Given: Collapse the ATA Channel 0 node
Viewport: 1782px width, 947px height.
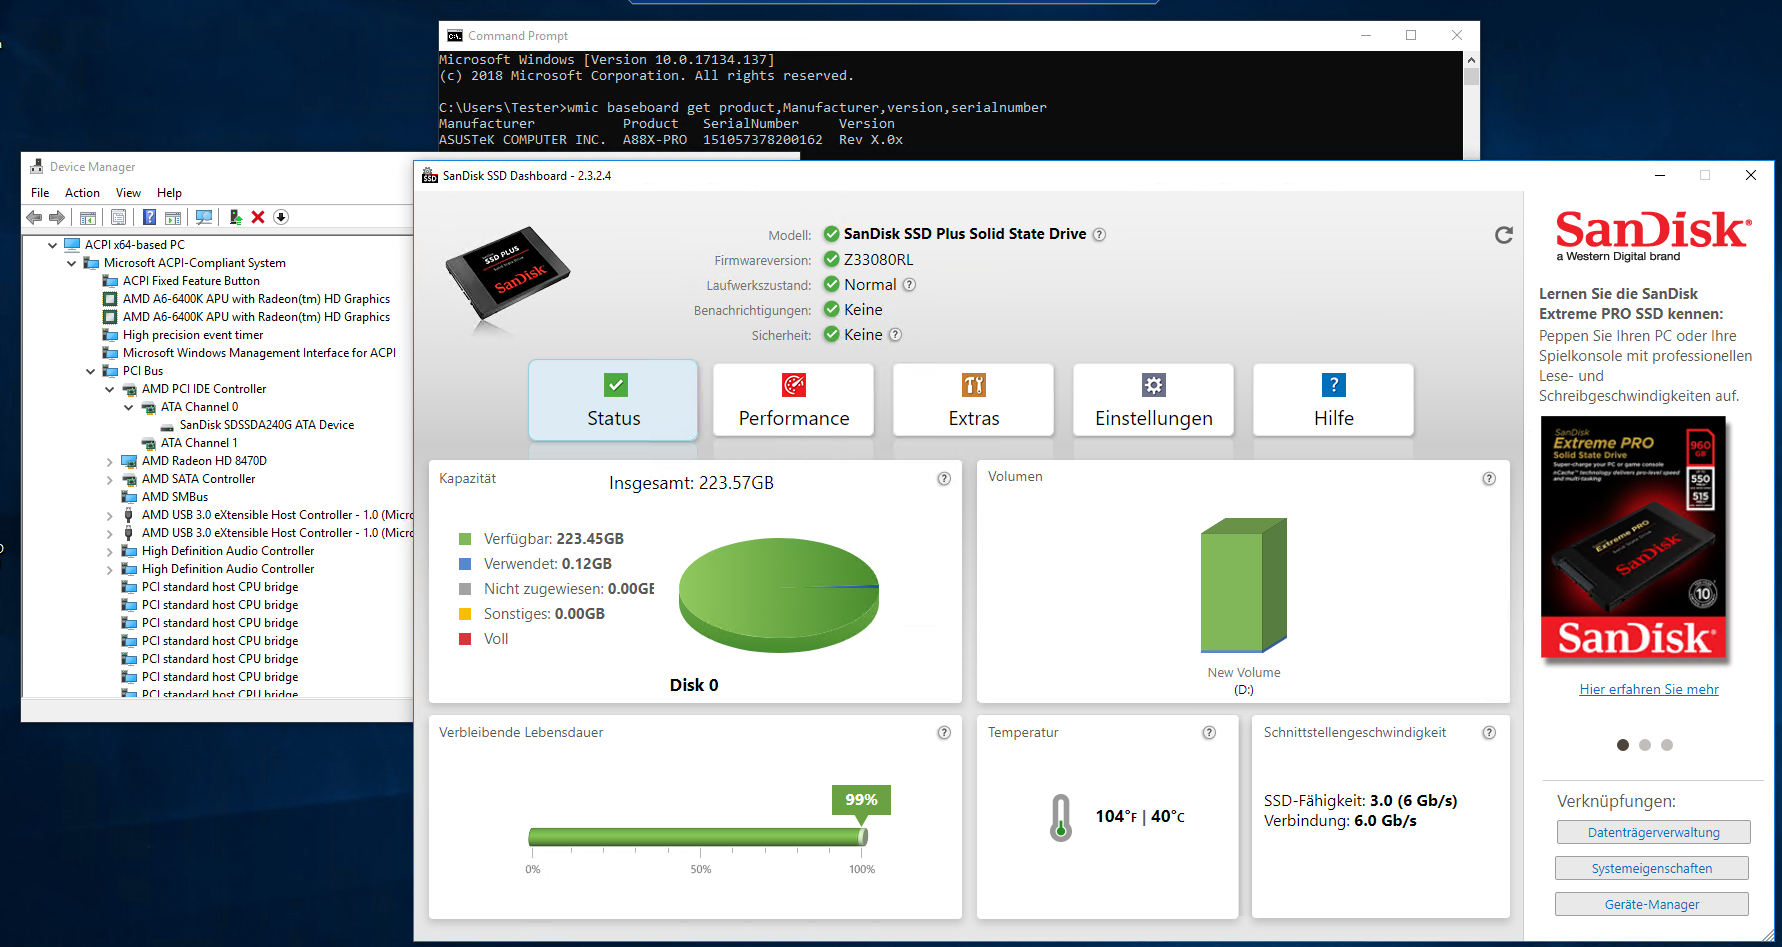Looking at the screenshot, I should (129, 407).
